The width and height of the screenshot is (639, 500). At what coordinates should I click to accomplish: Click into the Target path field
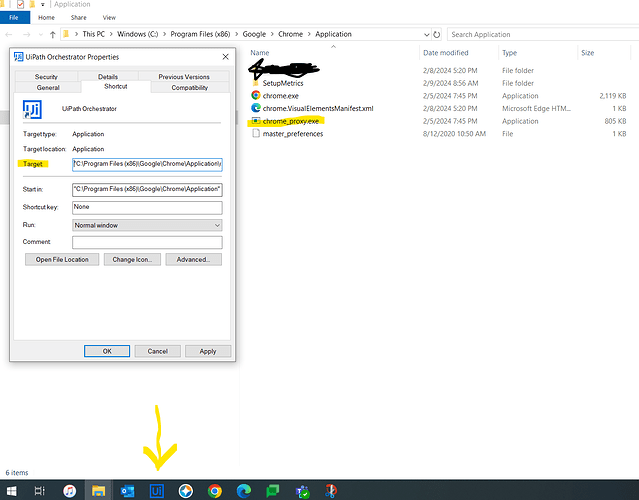147,164
